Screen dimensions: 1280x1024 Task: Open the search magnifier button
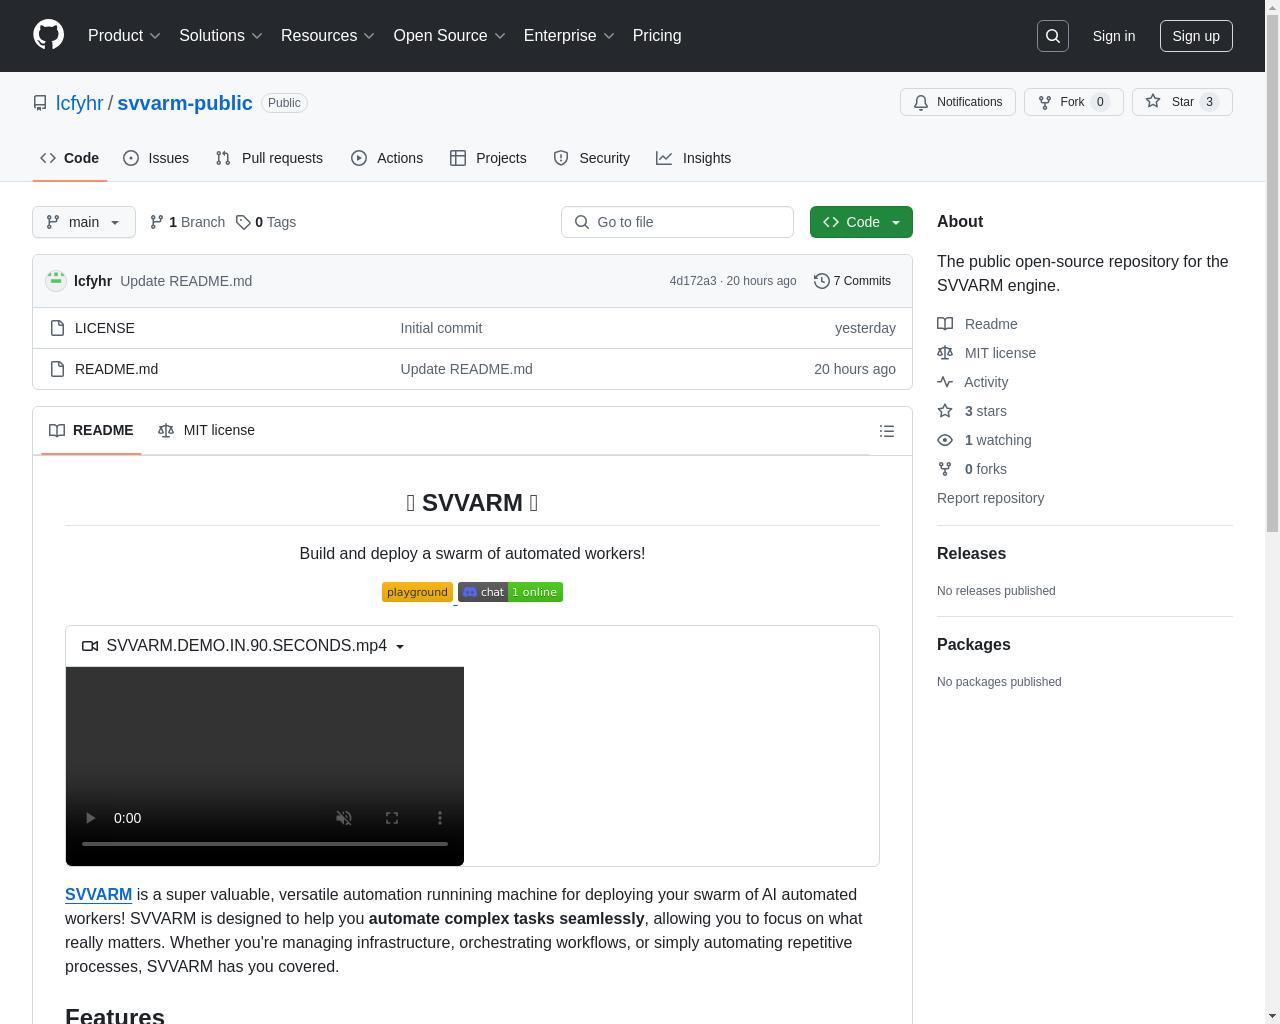[1053, 36]
